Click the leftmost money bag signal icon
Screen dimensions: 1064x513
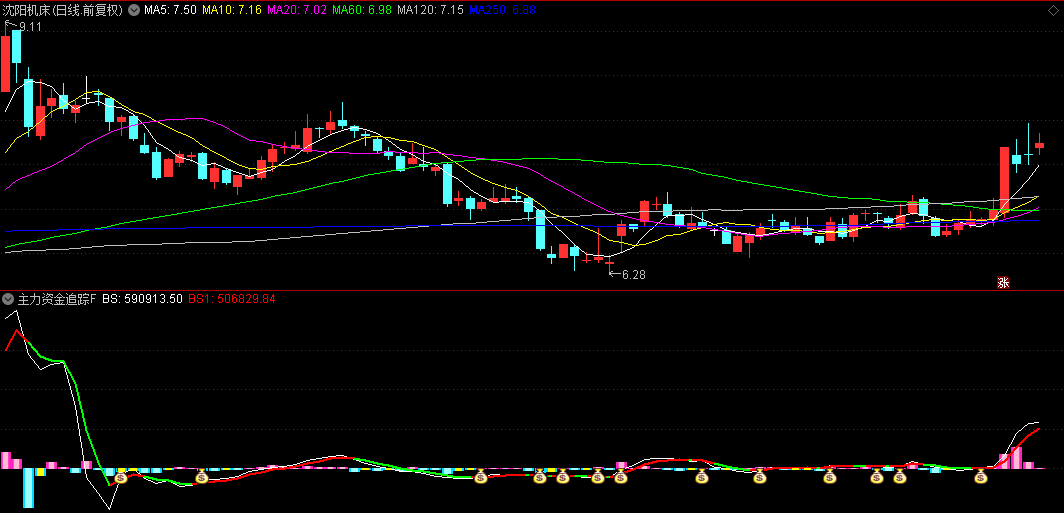121,478
